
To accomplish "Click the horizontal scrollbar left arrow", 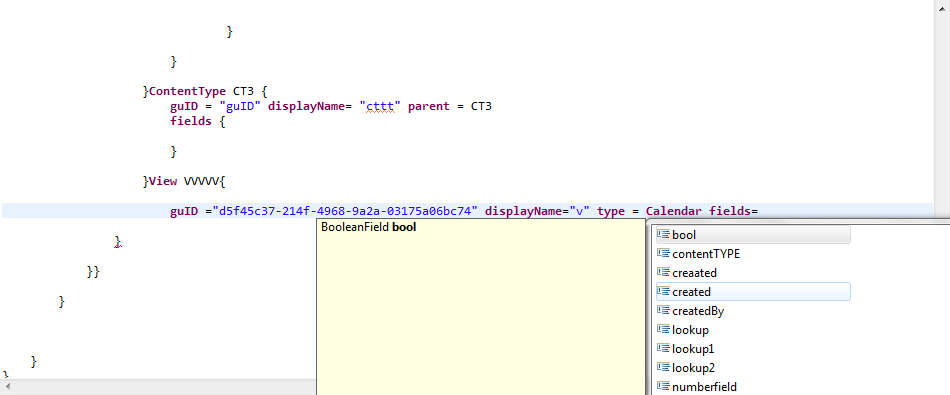I will (x=7, y=386).
